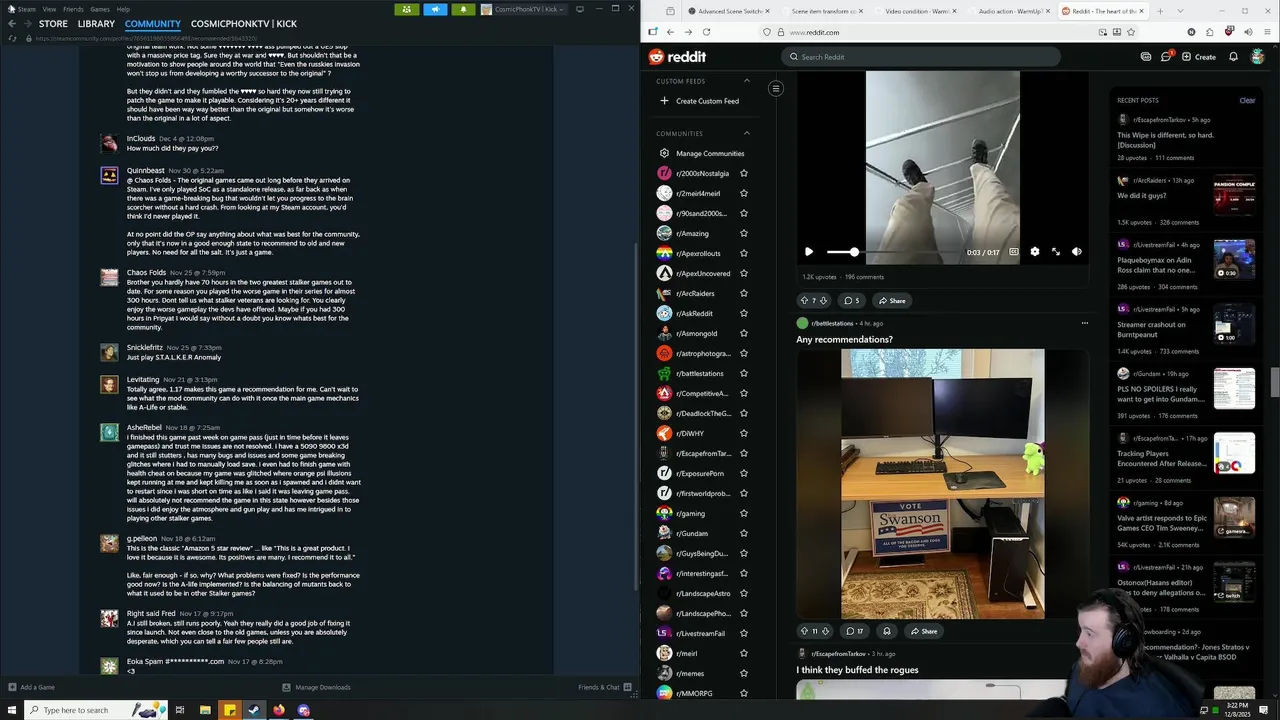
Task: Switch to the Steam LIBRARY tab
Action: point(96,24)
